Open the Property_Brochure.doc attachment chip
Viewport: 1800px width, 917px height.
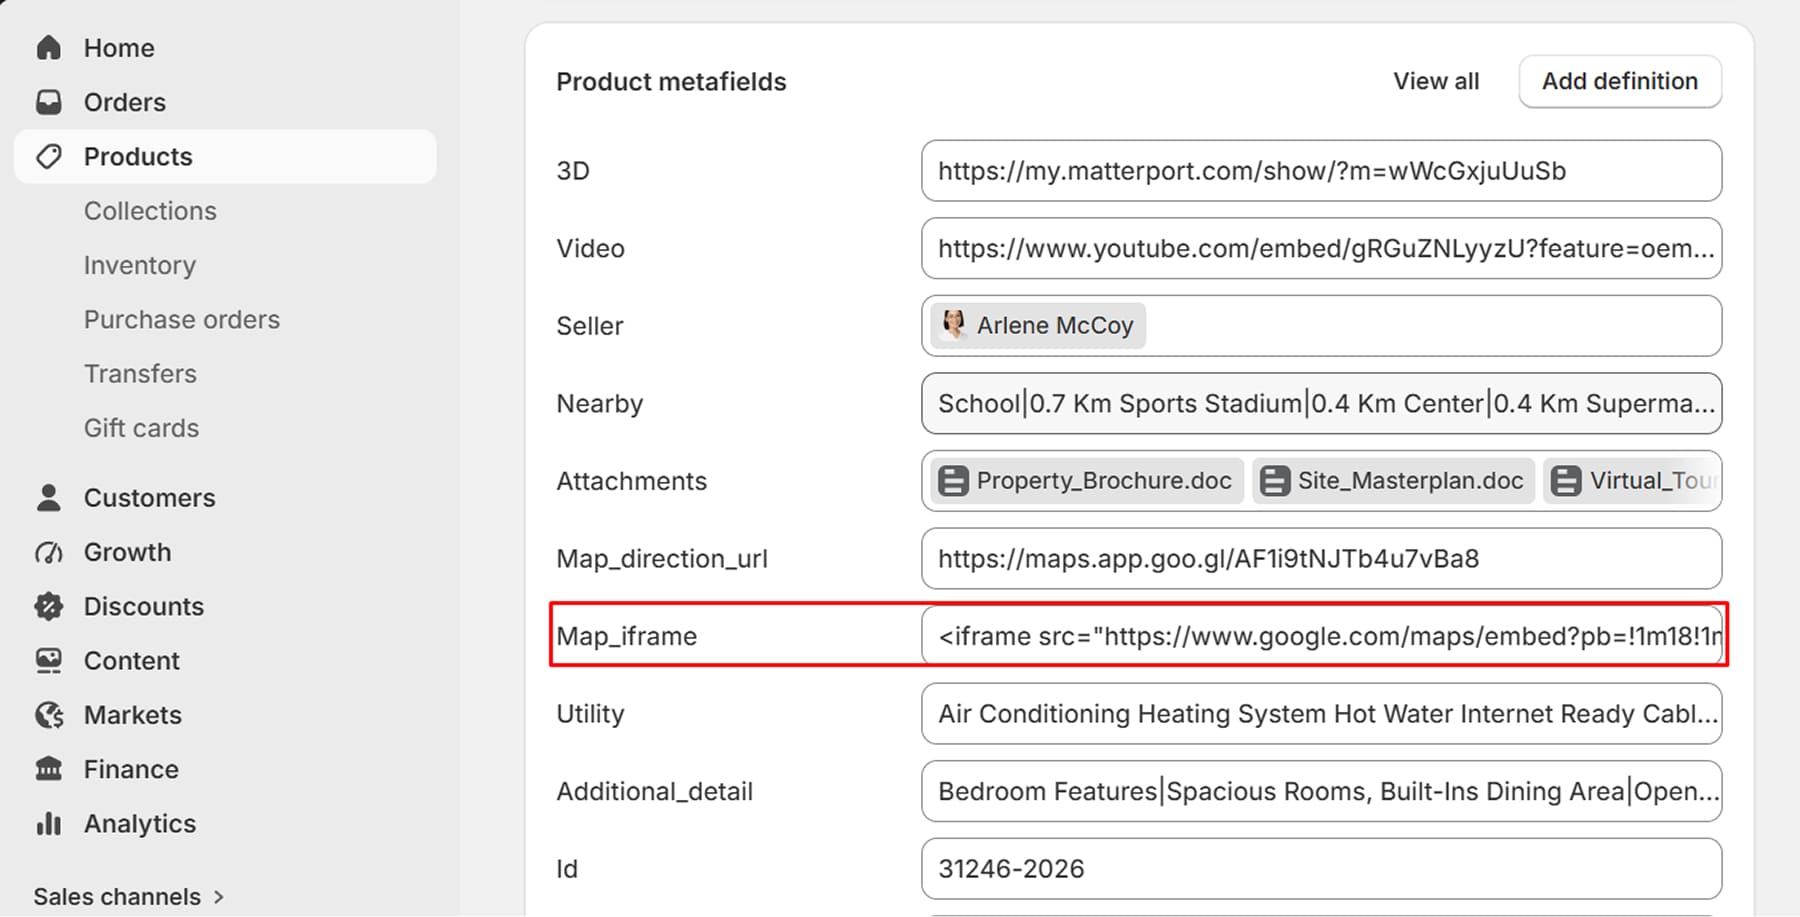click(1087, 481)
